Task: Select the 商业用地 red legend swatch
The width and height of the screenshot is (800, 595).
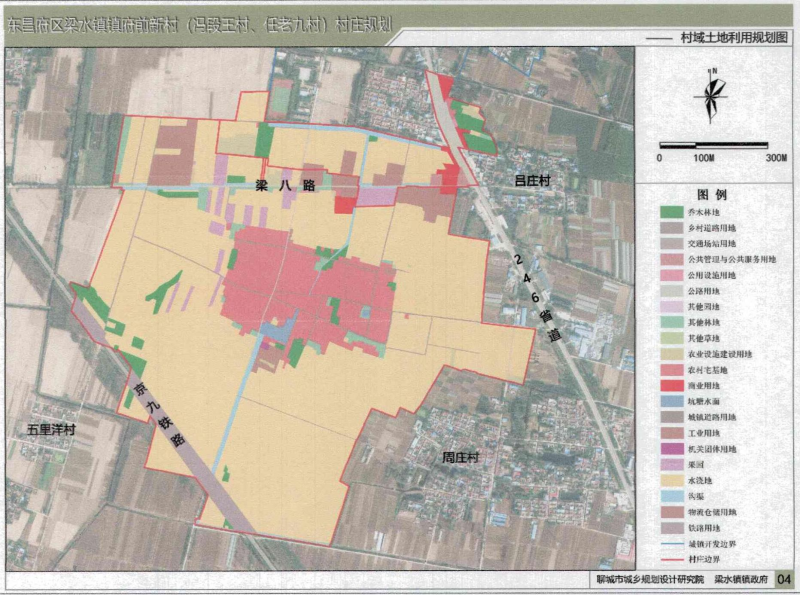Action: point(670,385)
